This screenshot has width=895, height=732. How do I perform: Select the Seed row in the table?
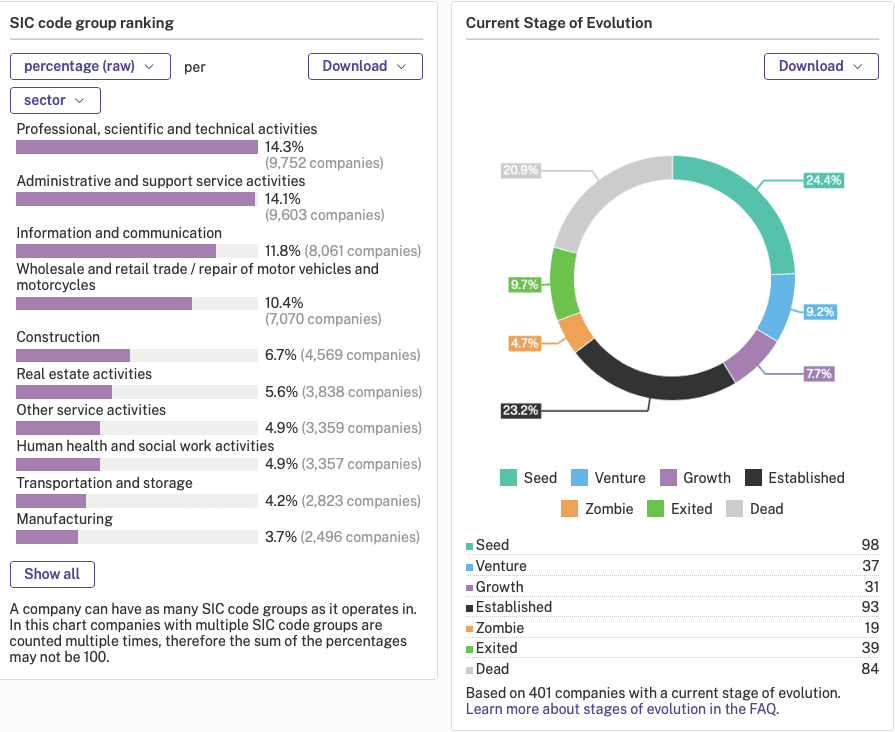672,545
